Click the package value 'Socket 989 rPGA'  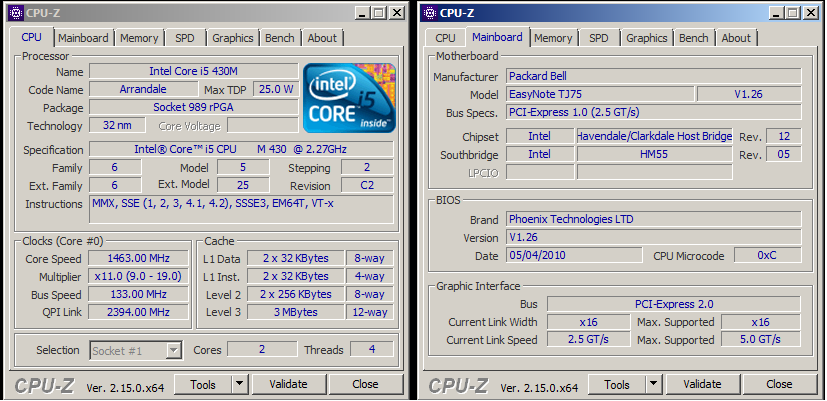coord(194,107)
